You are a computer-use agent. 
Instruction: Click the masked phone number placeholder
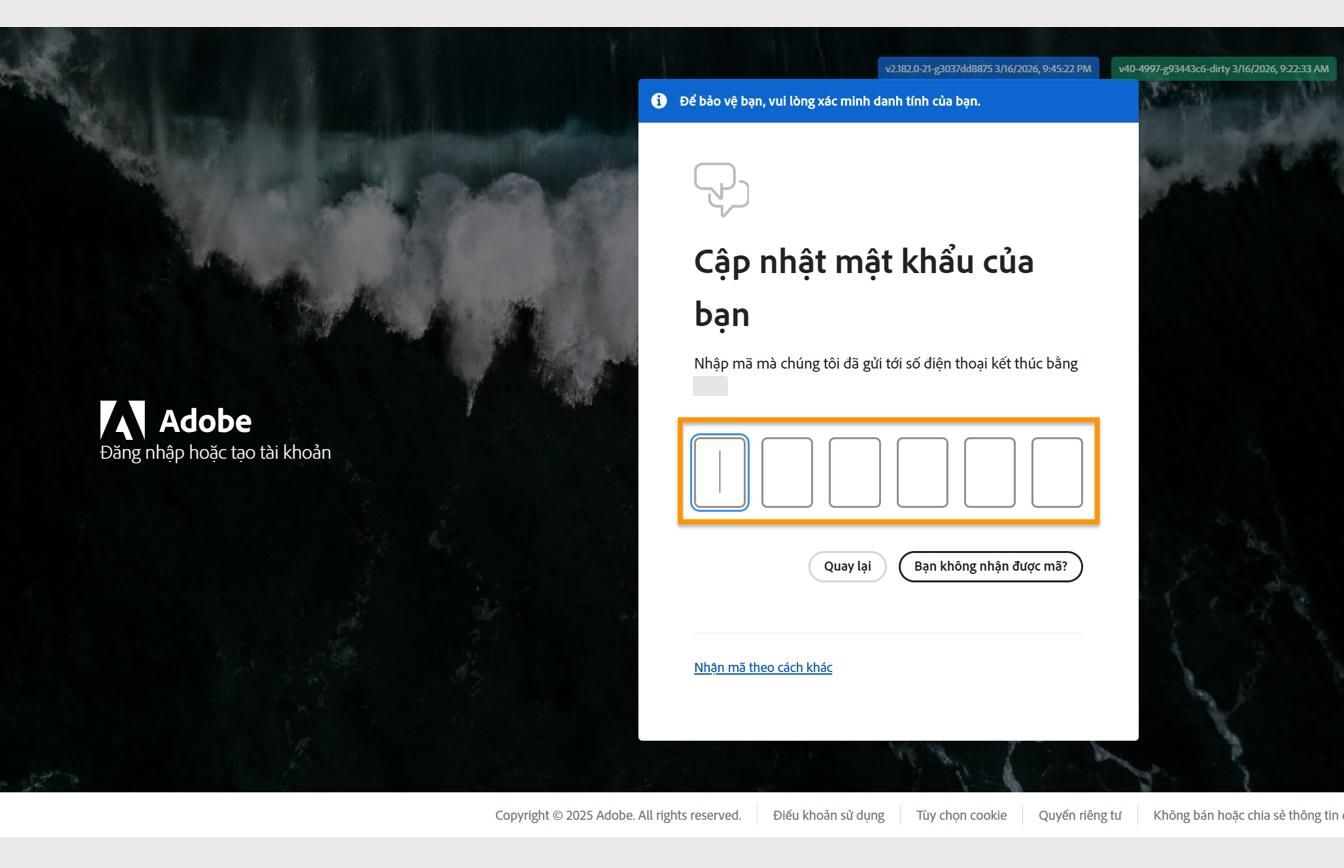click(x=710, y=385)
